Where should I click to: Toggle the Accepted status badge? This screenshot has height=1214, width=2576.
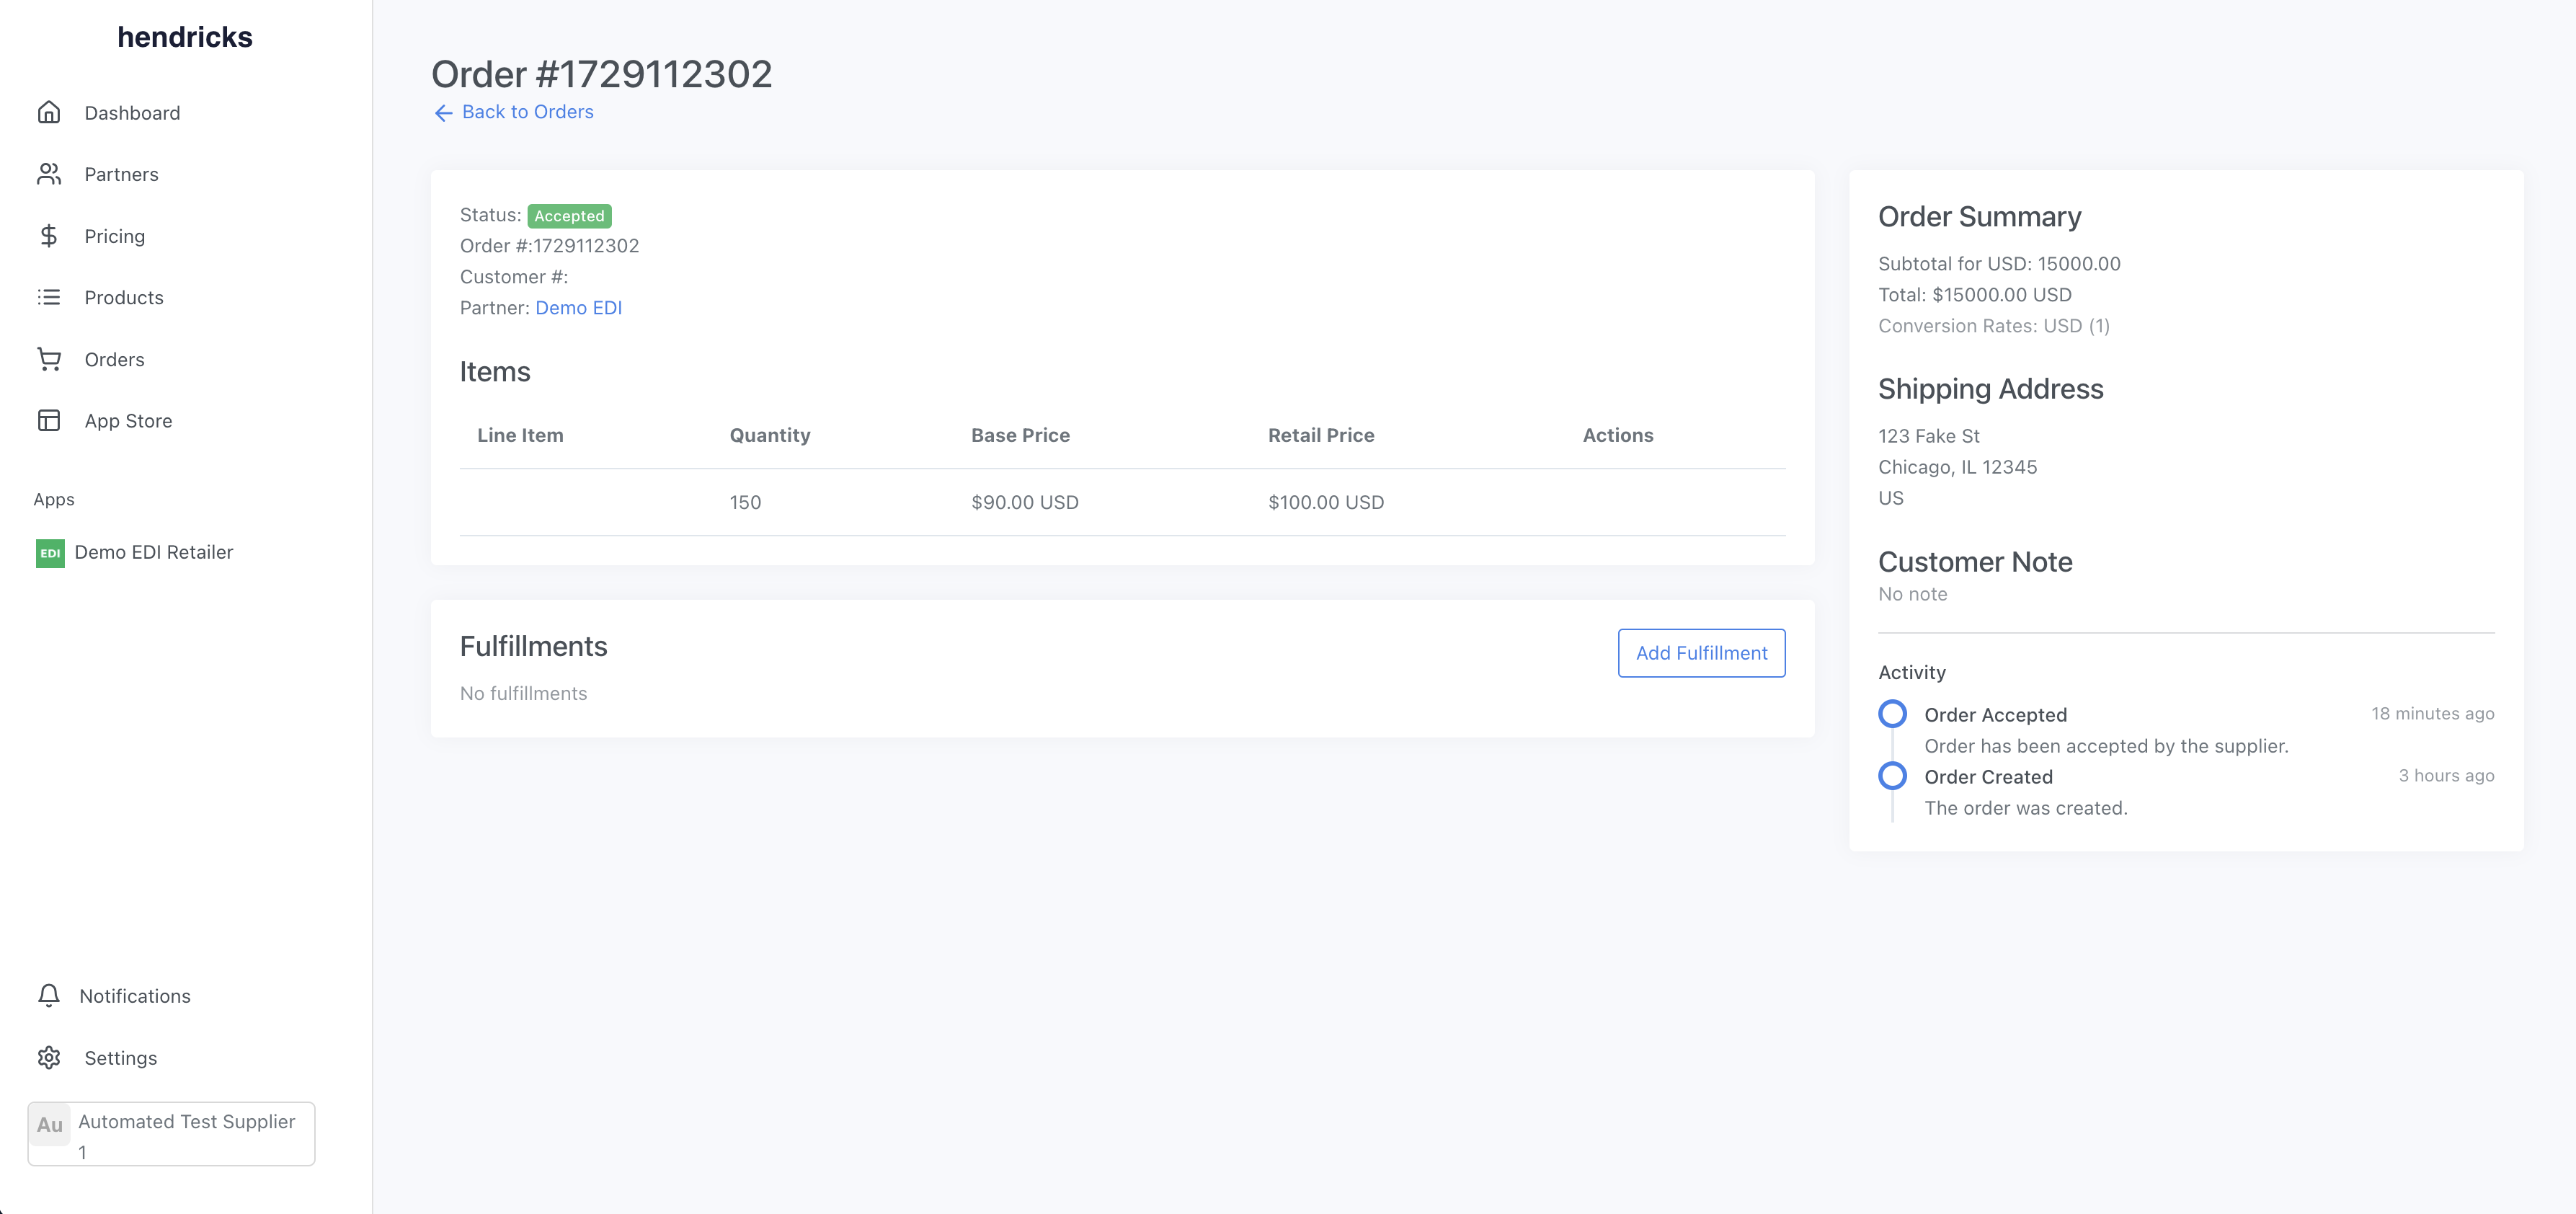click(x=569, y=216)
